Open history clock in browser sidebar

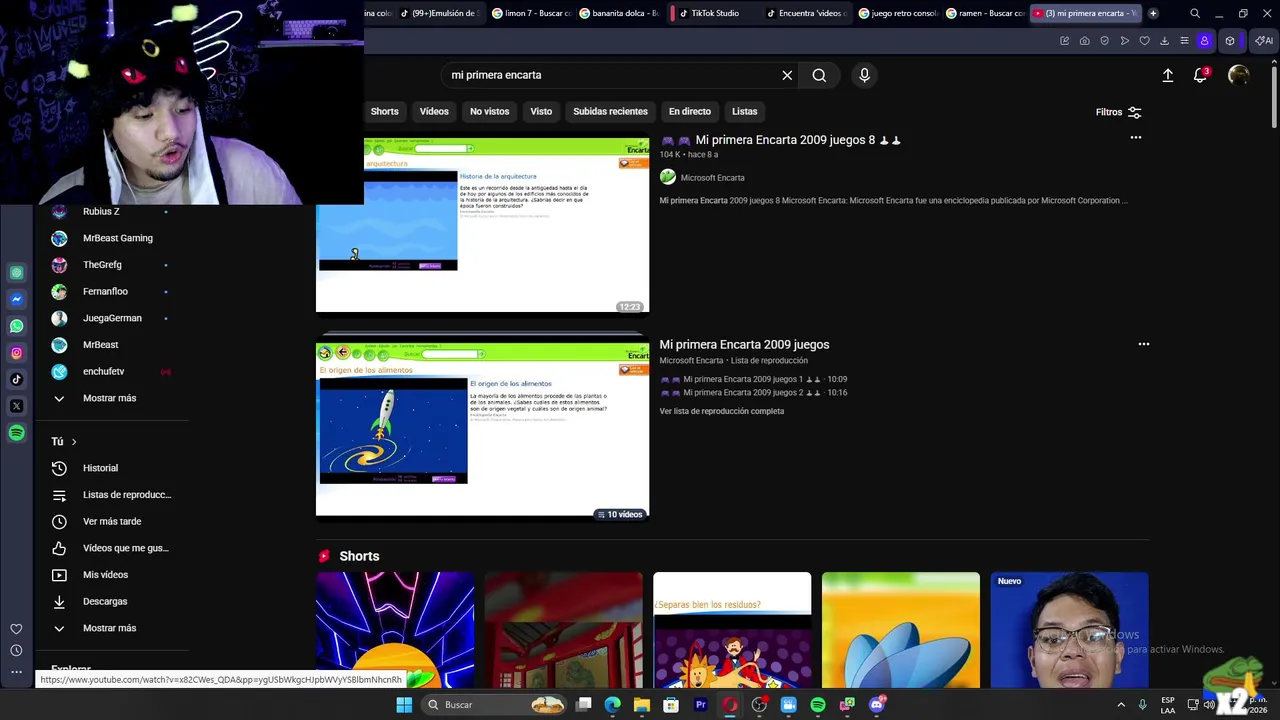[x=16, y=651]
